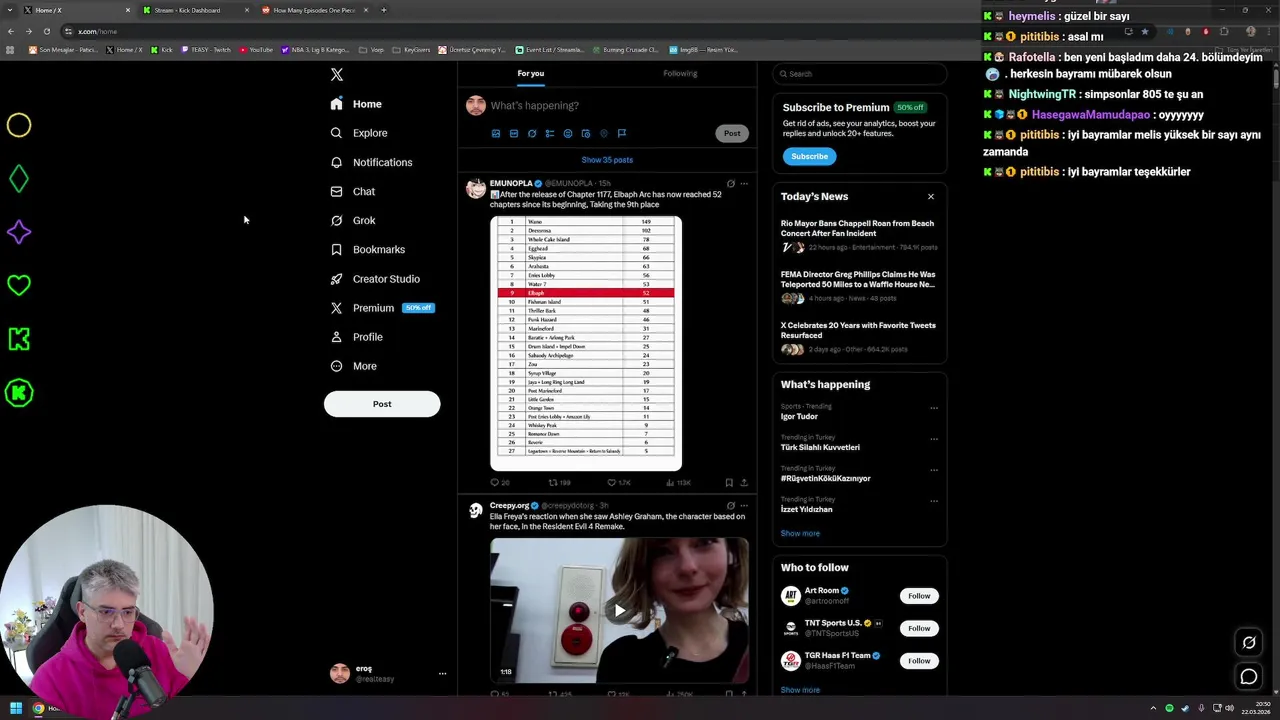Switch to the How Many Episodes One Piece tab
Viewport: 1280px width, 720px height.
coord(314,10)
